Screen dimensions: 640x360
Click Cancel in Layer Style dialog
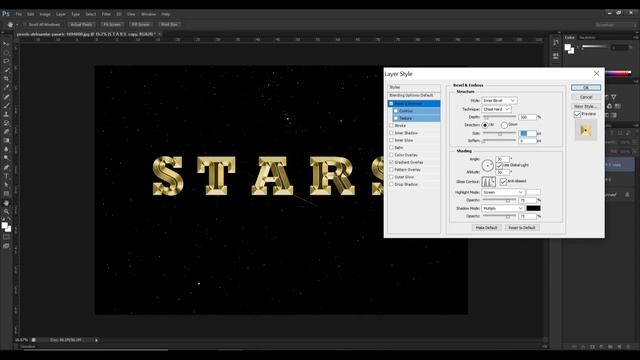(586, 97)
